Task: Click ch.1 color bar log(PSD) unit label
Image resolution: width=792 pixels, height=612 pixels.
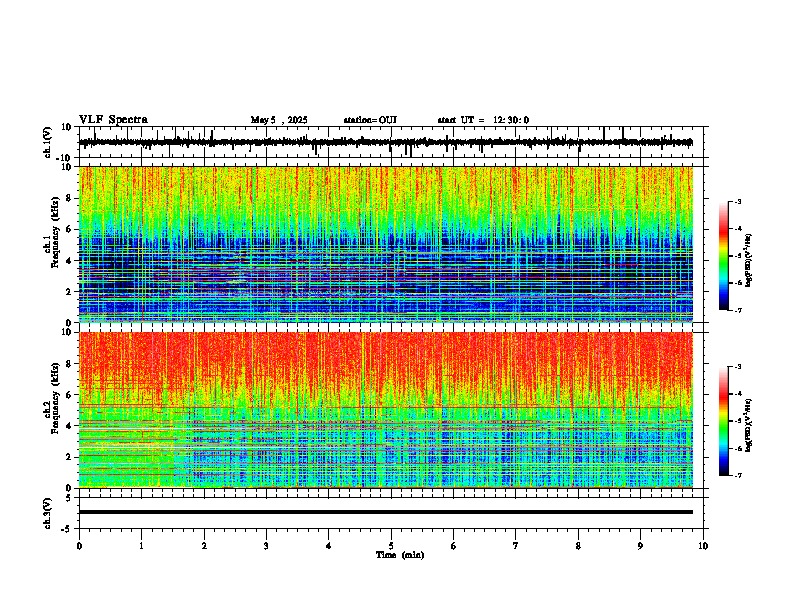Action: [x=749, y=260]
